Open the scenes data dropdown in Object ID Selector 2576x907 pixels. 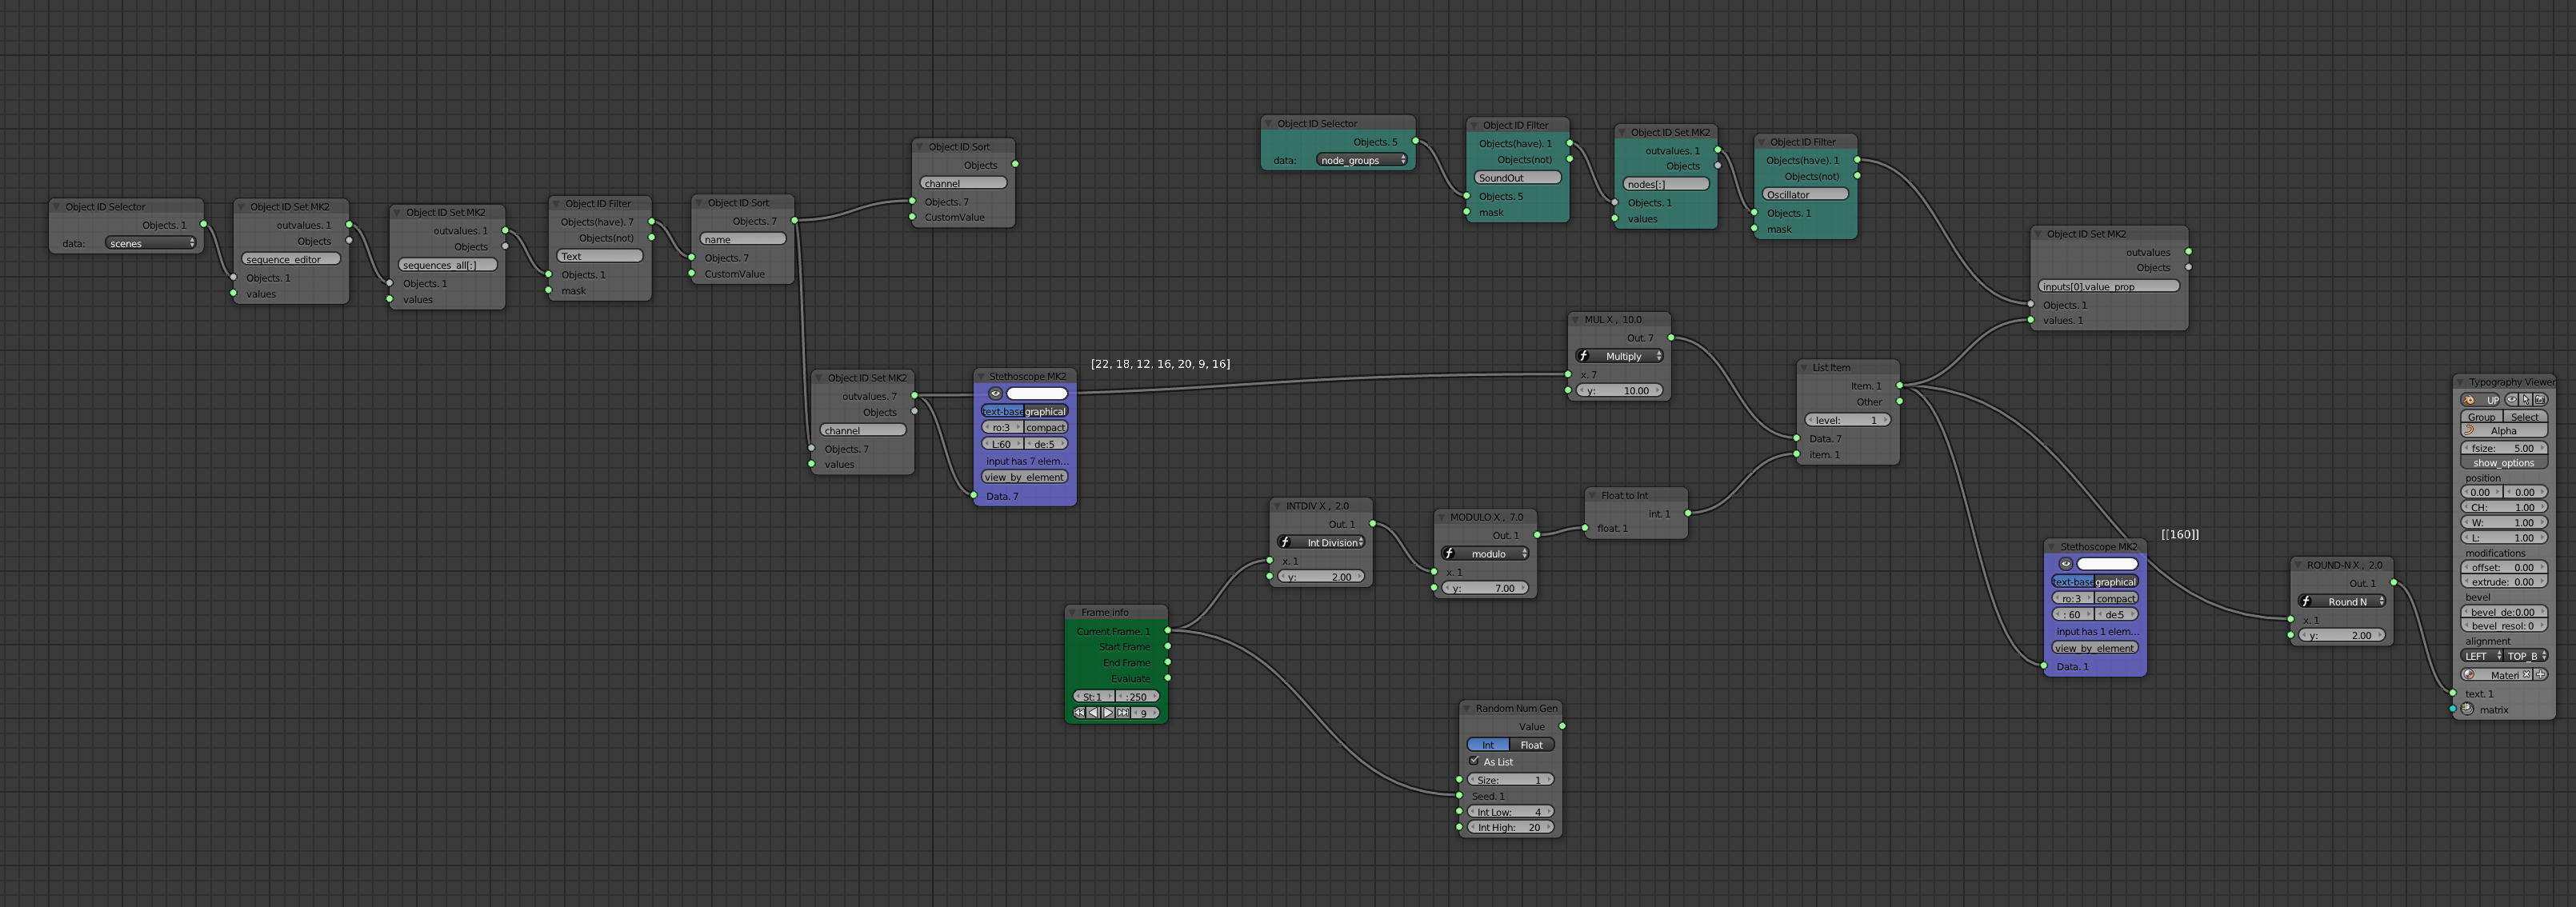click(151, 243)
